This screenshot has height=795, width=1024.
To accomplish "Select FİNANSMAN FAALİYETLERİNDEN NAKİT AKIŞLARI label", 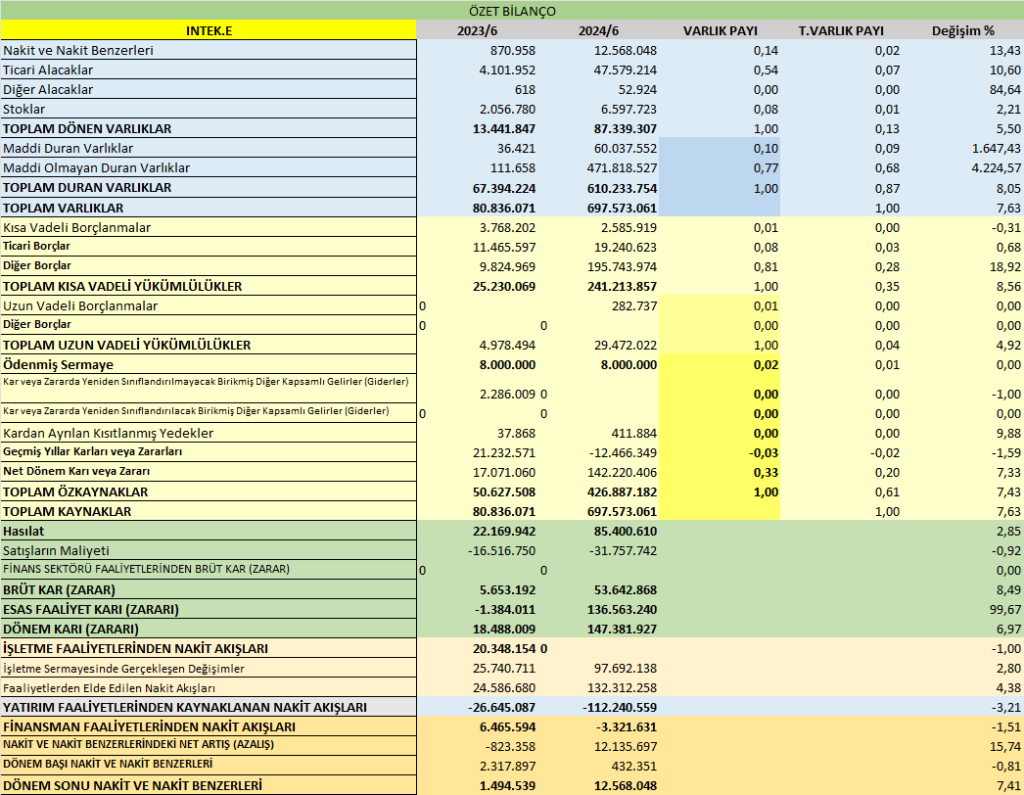I will tap(150, 727).
